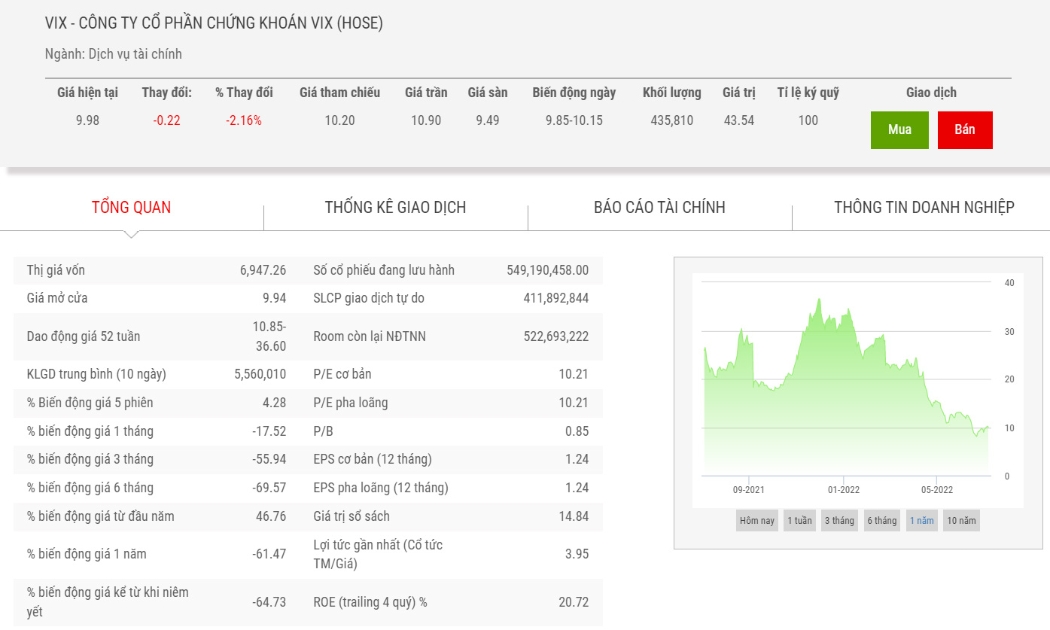Select the 1 năm chart range
Image resolution: width=1050 pixels, height=630 pixels.
(x=921, y=520)
